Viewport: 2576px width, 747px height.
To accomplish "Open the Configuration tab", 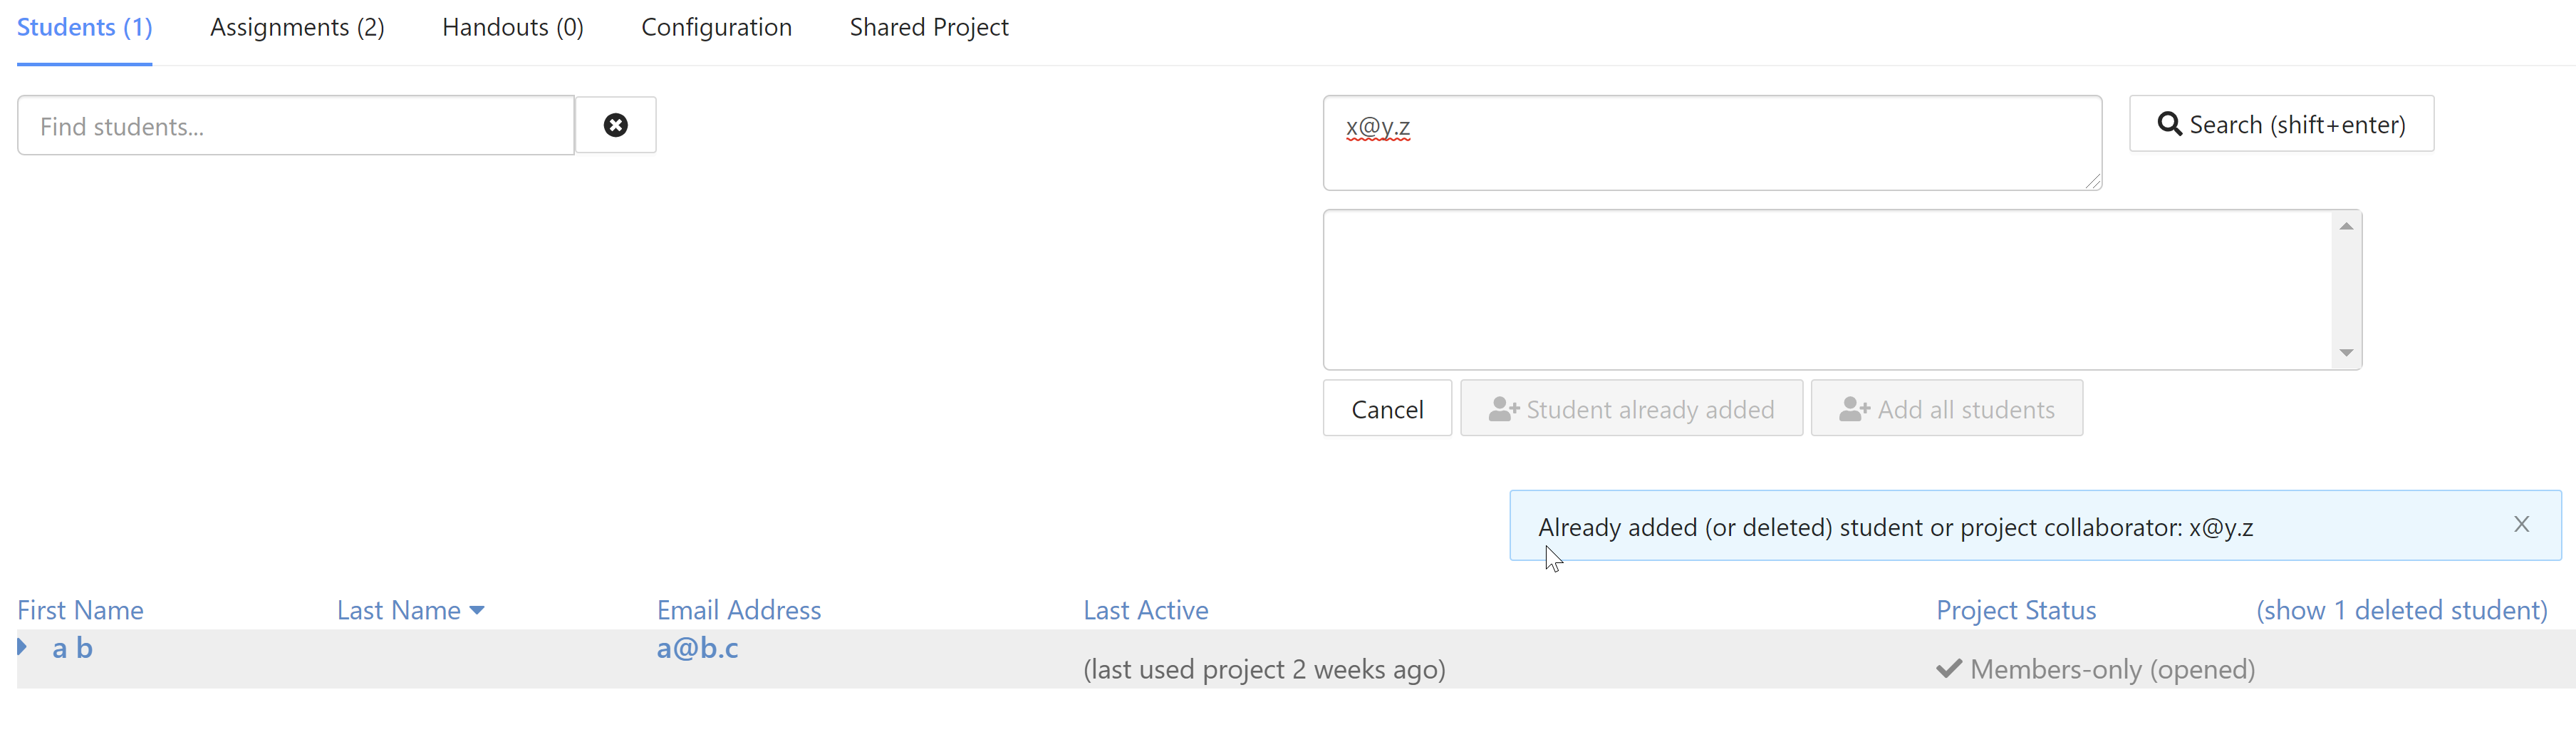I will tap(716, 27).
